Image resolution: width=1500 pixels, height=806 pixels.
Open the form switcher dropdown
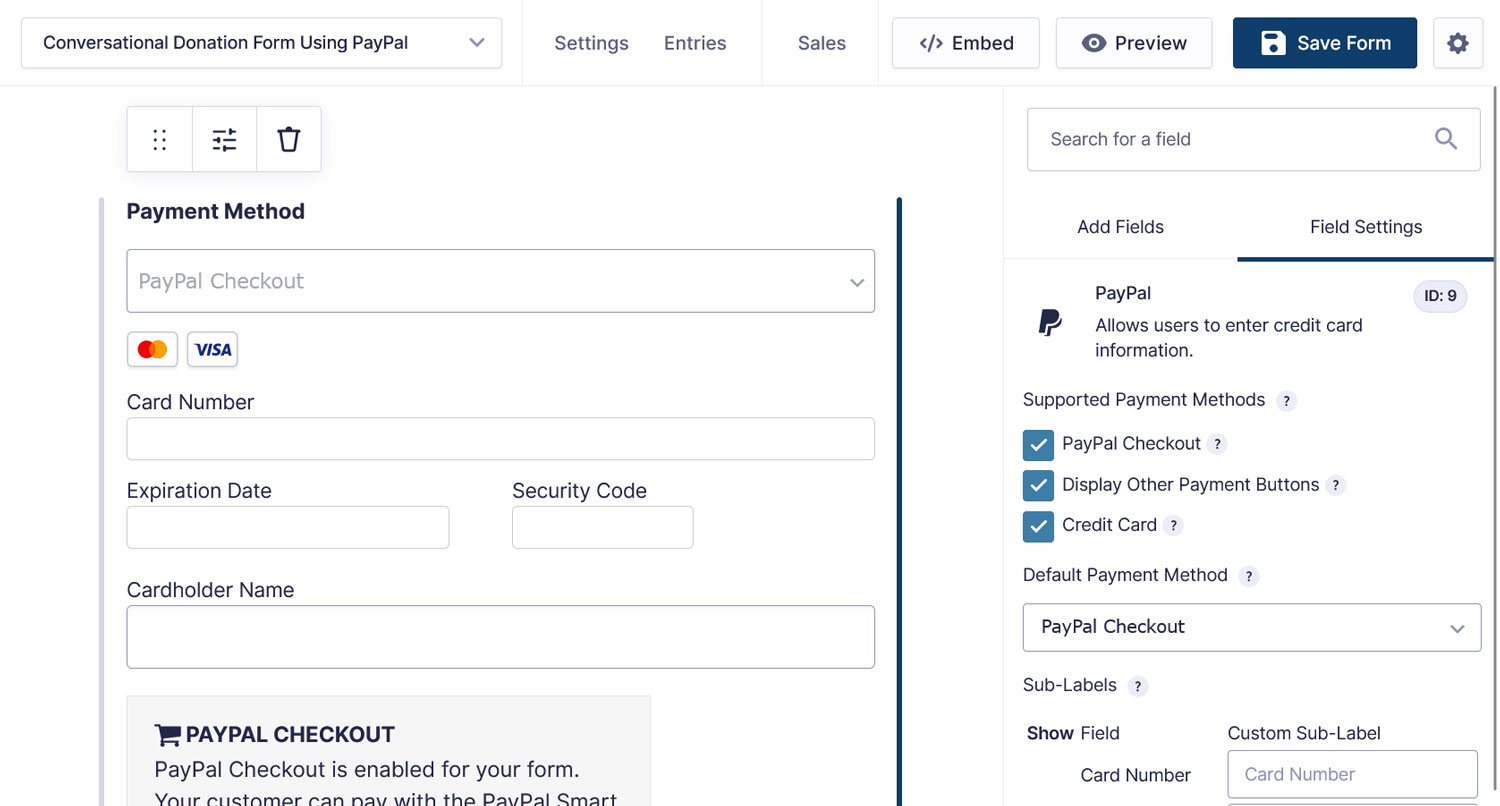click(x=261, y=43)
